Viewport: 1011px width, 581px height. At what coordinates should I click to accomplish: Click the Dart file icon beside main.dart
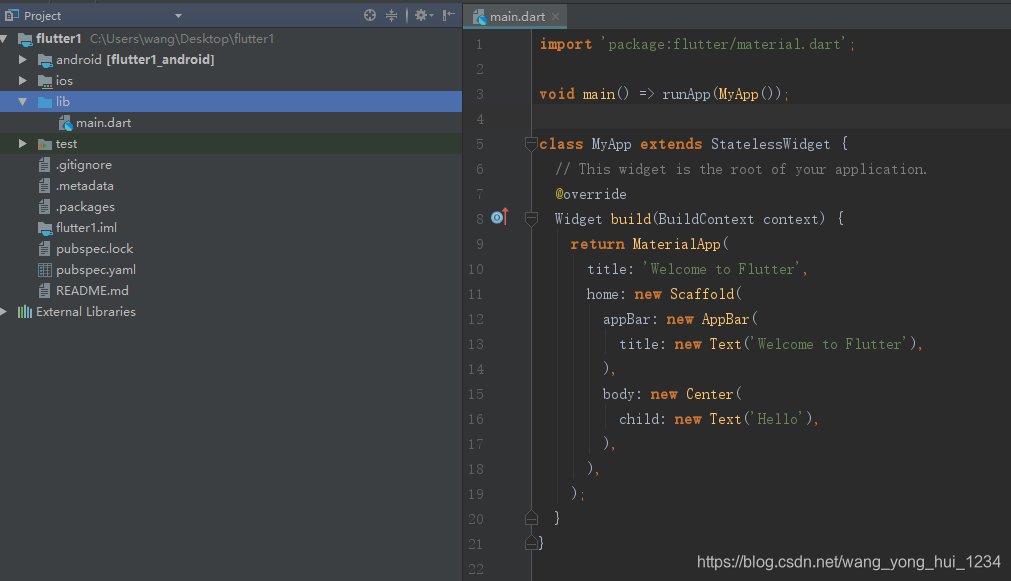coord(65,123)
